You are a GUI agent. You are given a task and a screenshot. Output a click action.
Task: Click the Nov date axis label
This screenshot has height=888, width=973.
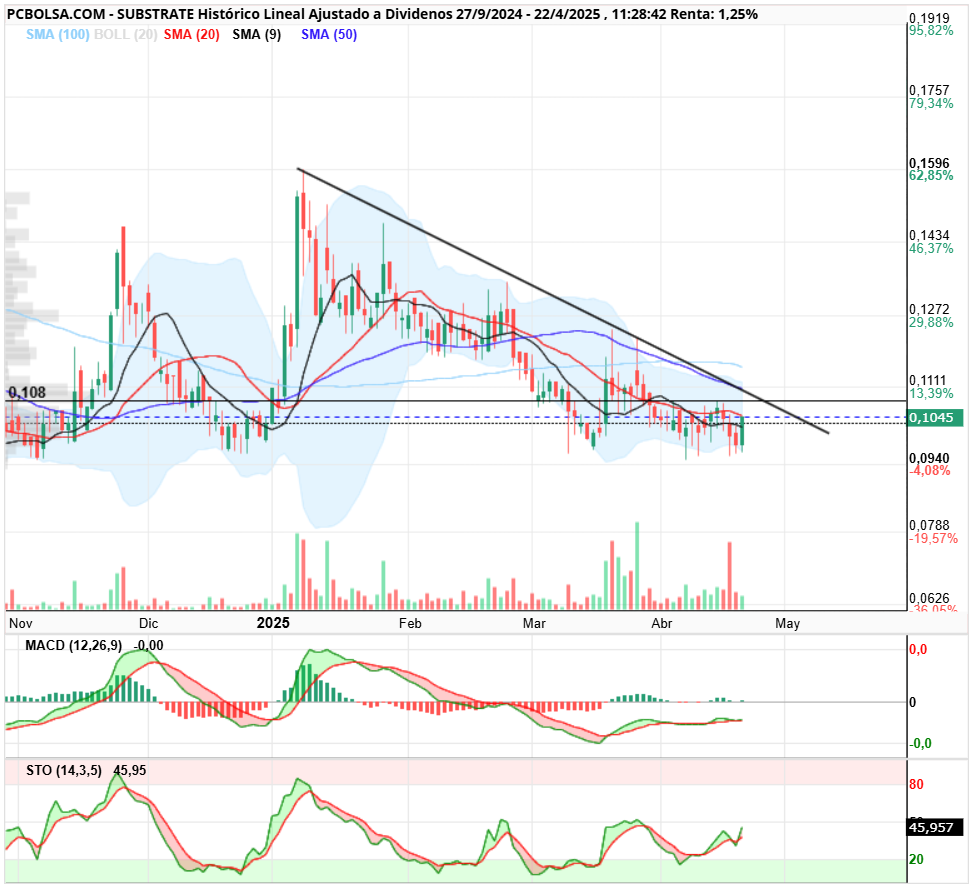[21, 624]
